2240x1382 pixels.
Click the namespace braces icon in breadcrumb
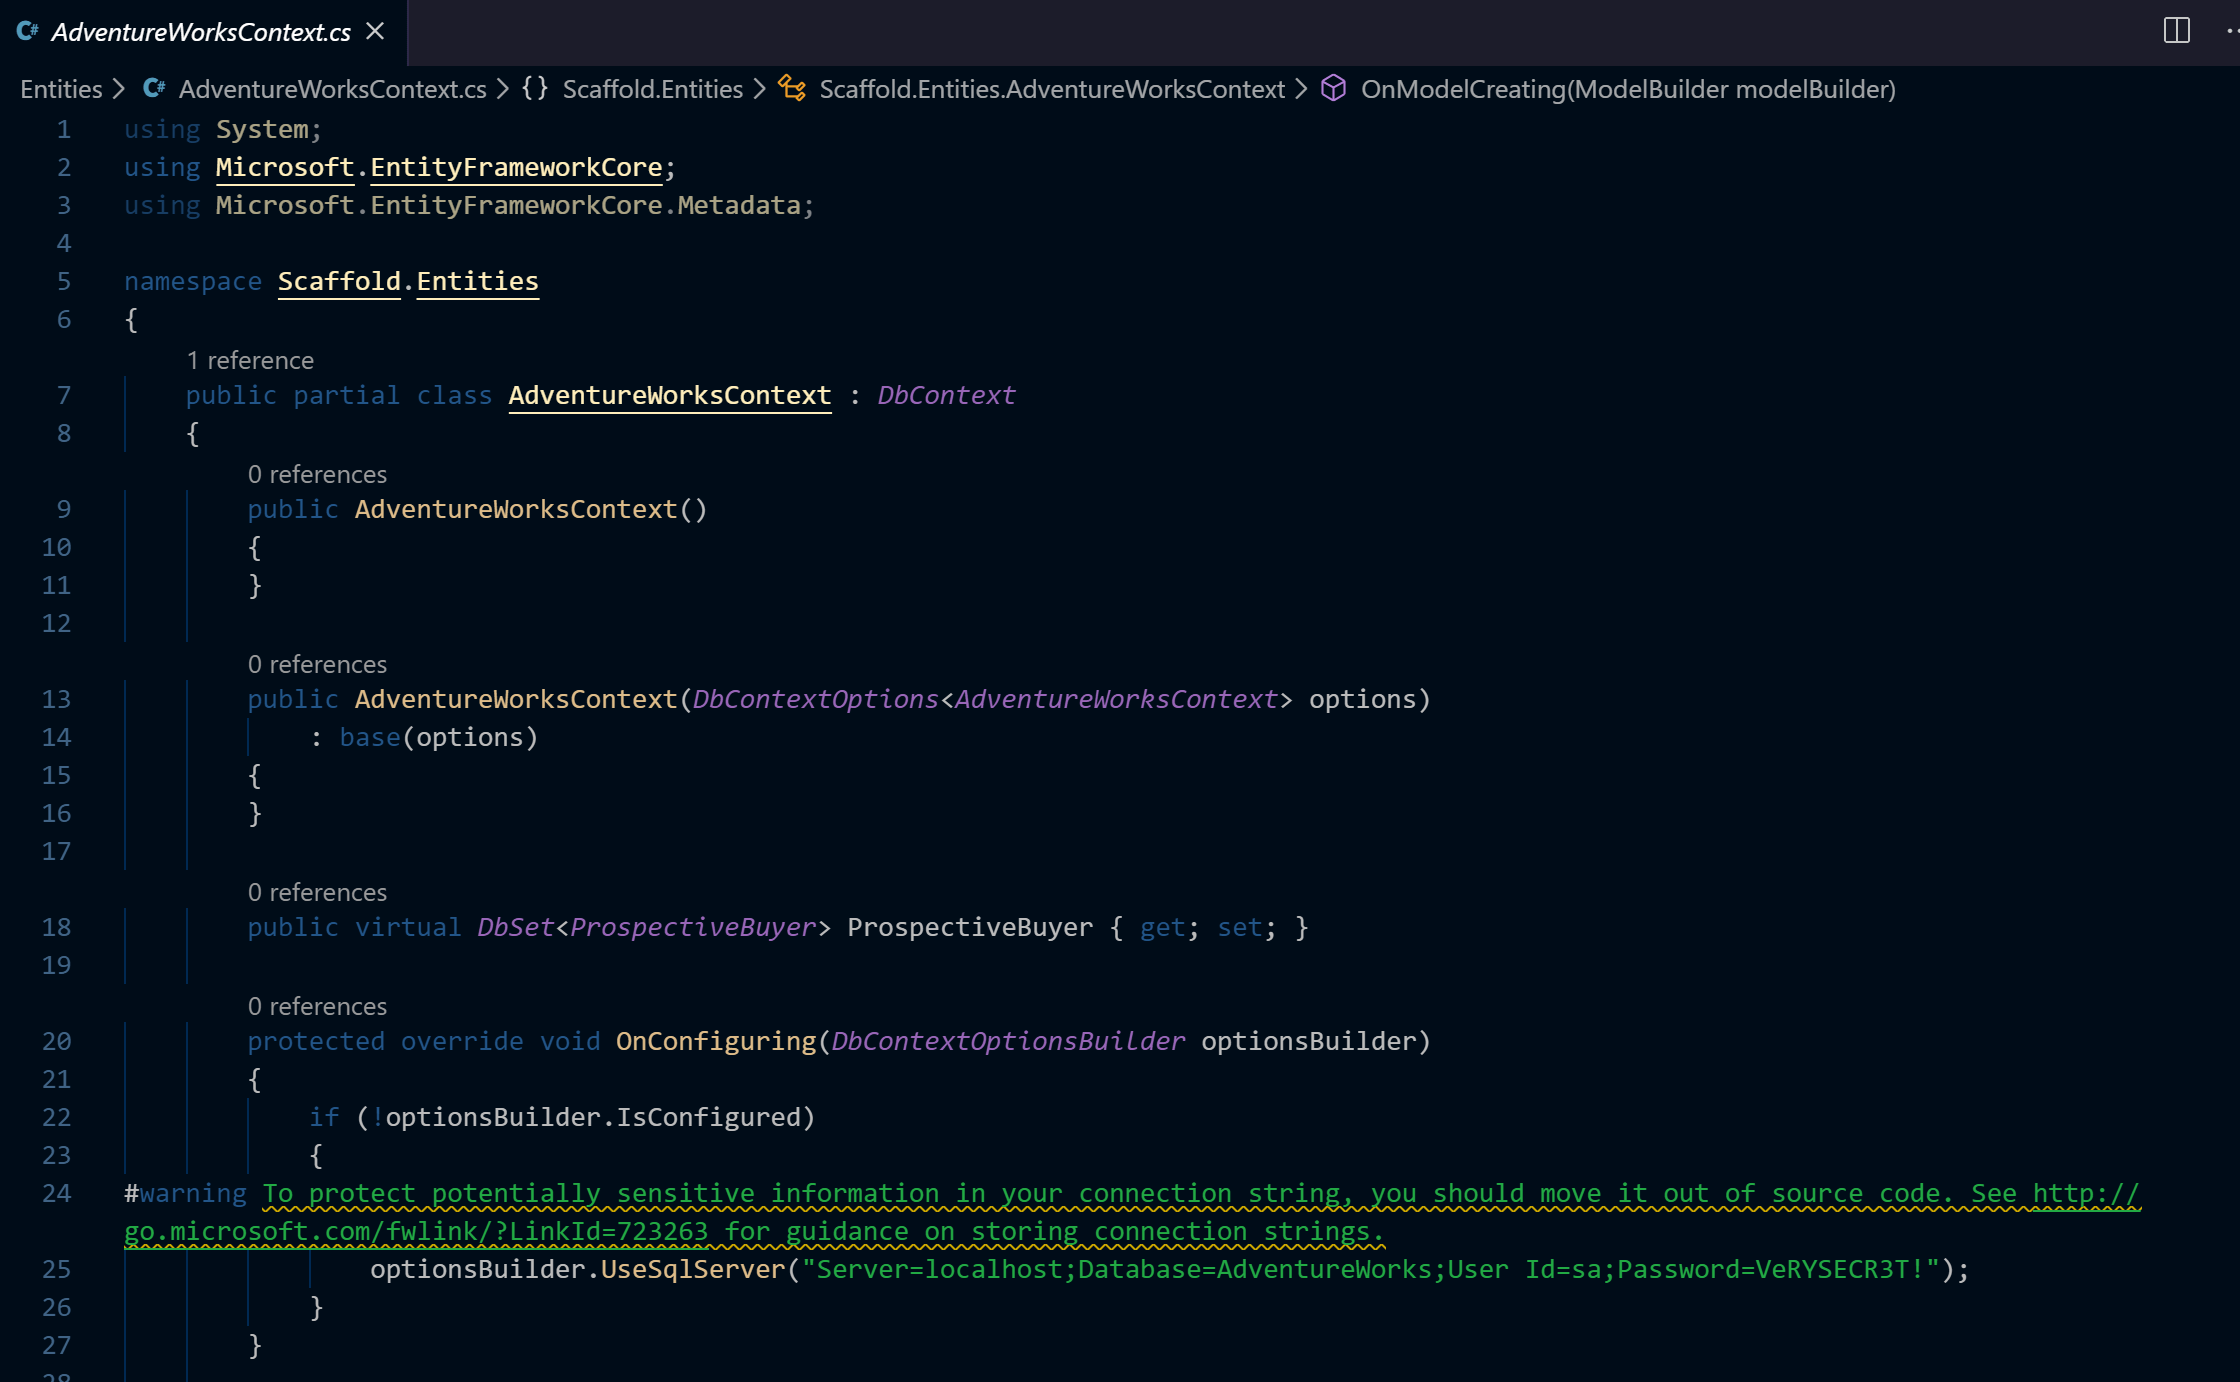click(x=535, y=89)
